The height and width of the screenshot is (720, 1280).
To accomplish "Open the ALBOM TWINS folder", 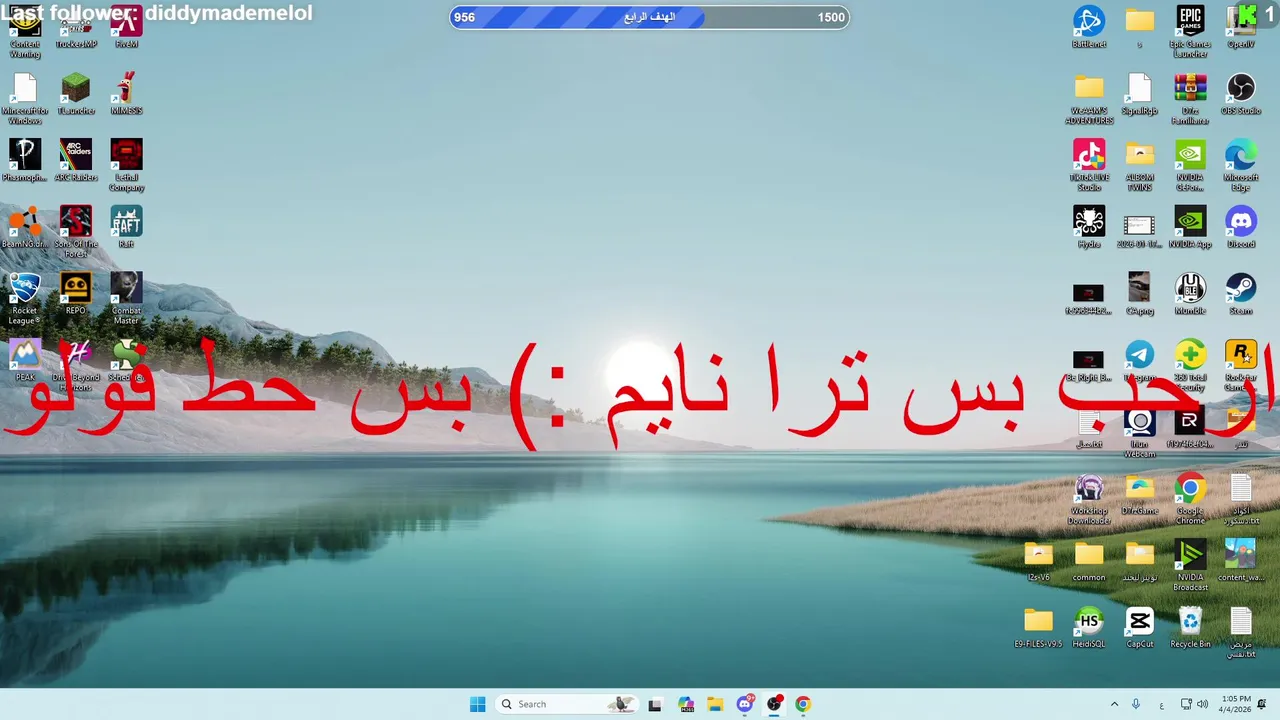I will pos(1139,164).
